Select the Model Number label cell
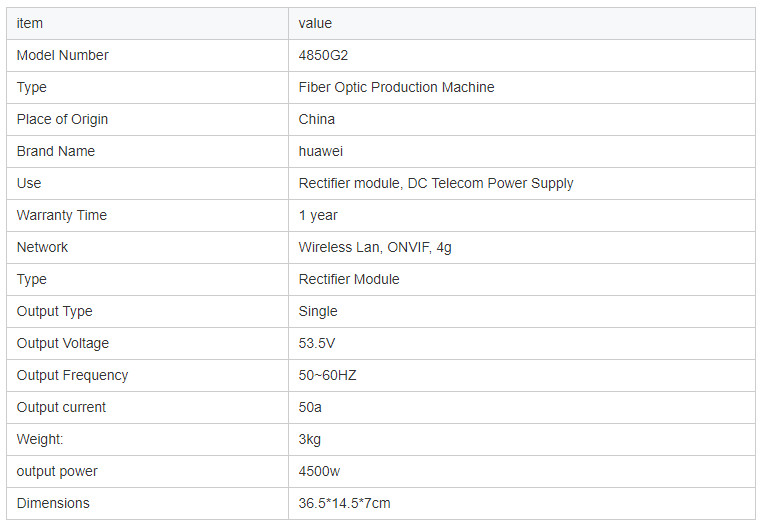 [x=63, y=55]
